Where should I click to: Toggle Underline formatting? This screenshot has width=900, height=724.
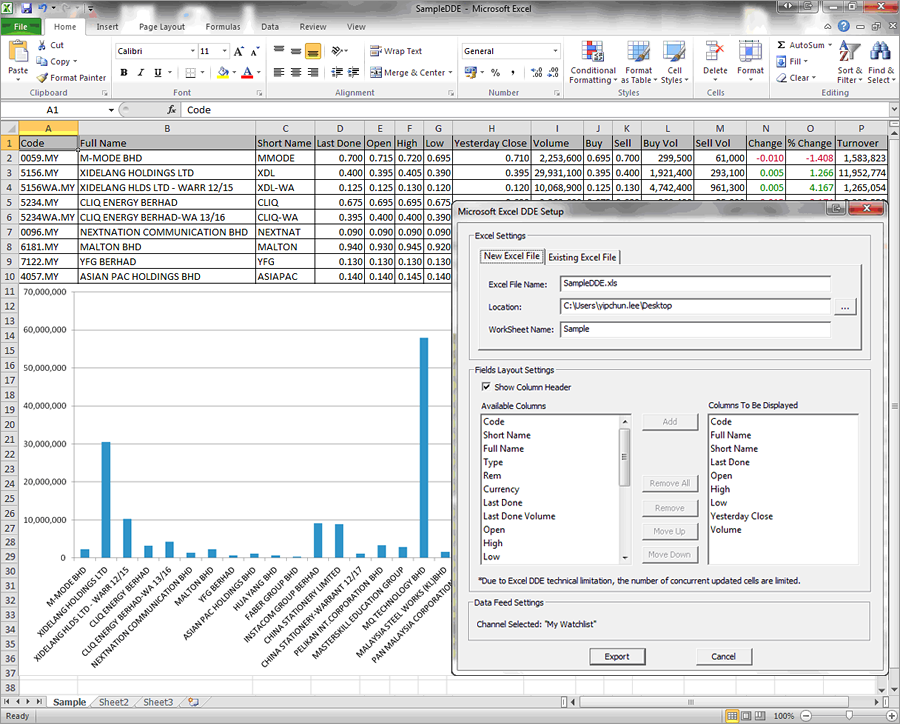(157, 72)
